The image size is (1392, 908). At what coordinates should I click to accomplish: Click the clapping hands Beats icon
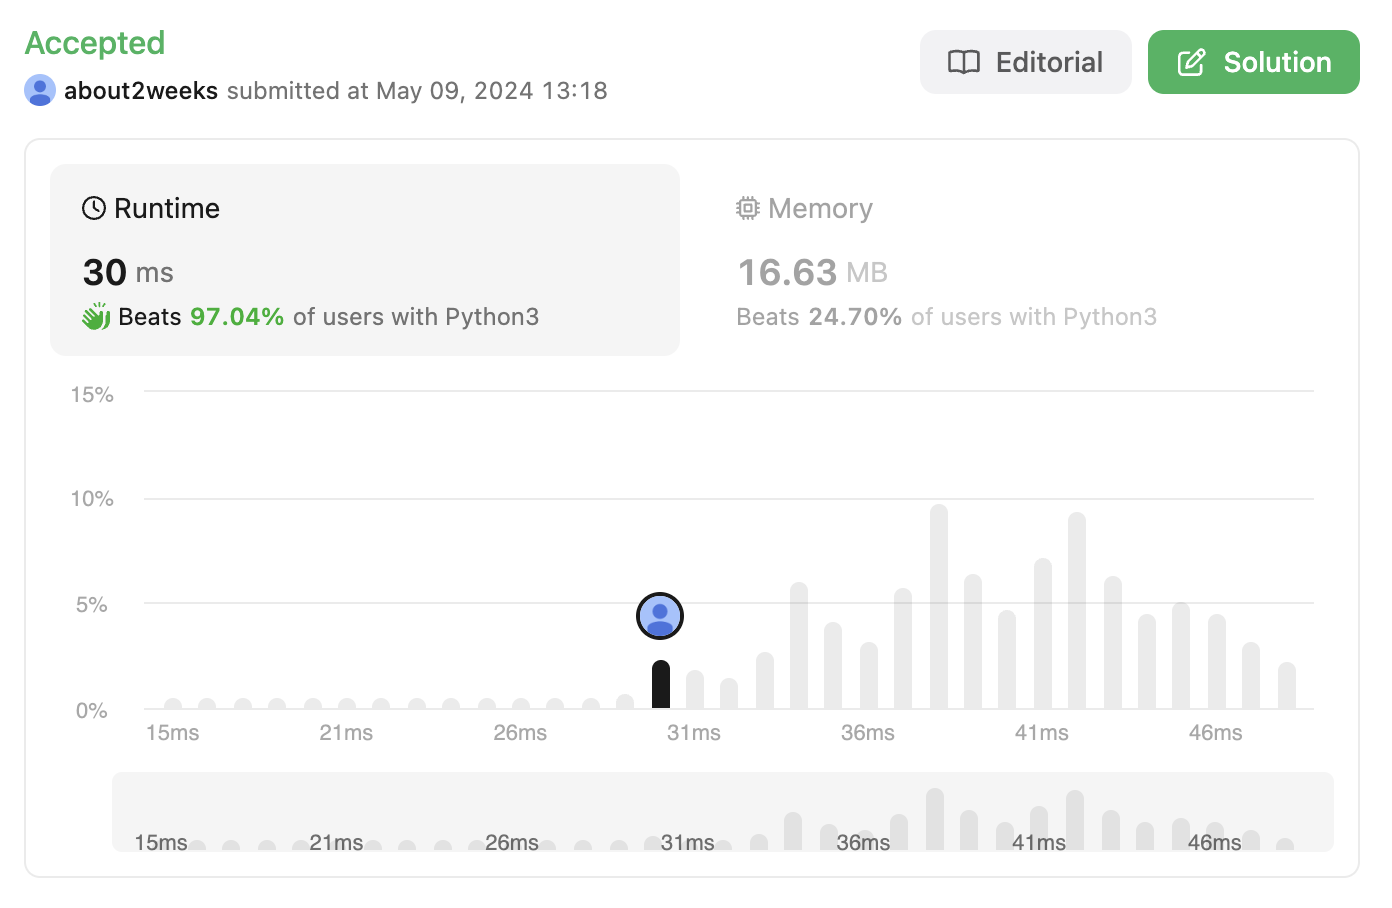pyautogui.click(x=96, y=317)
